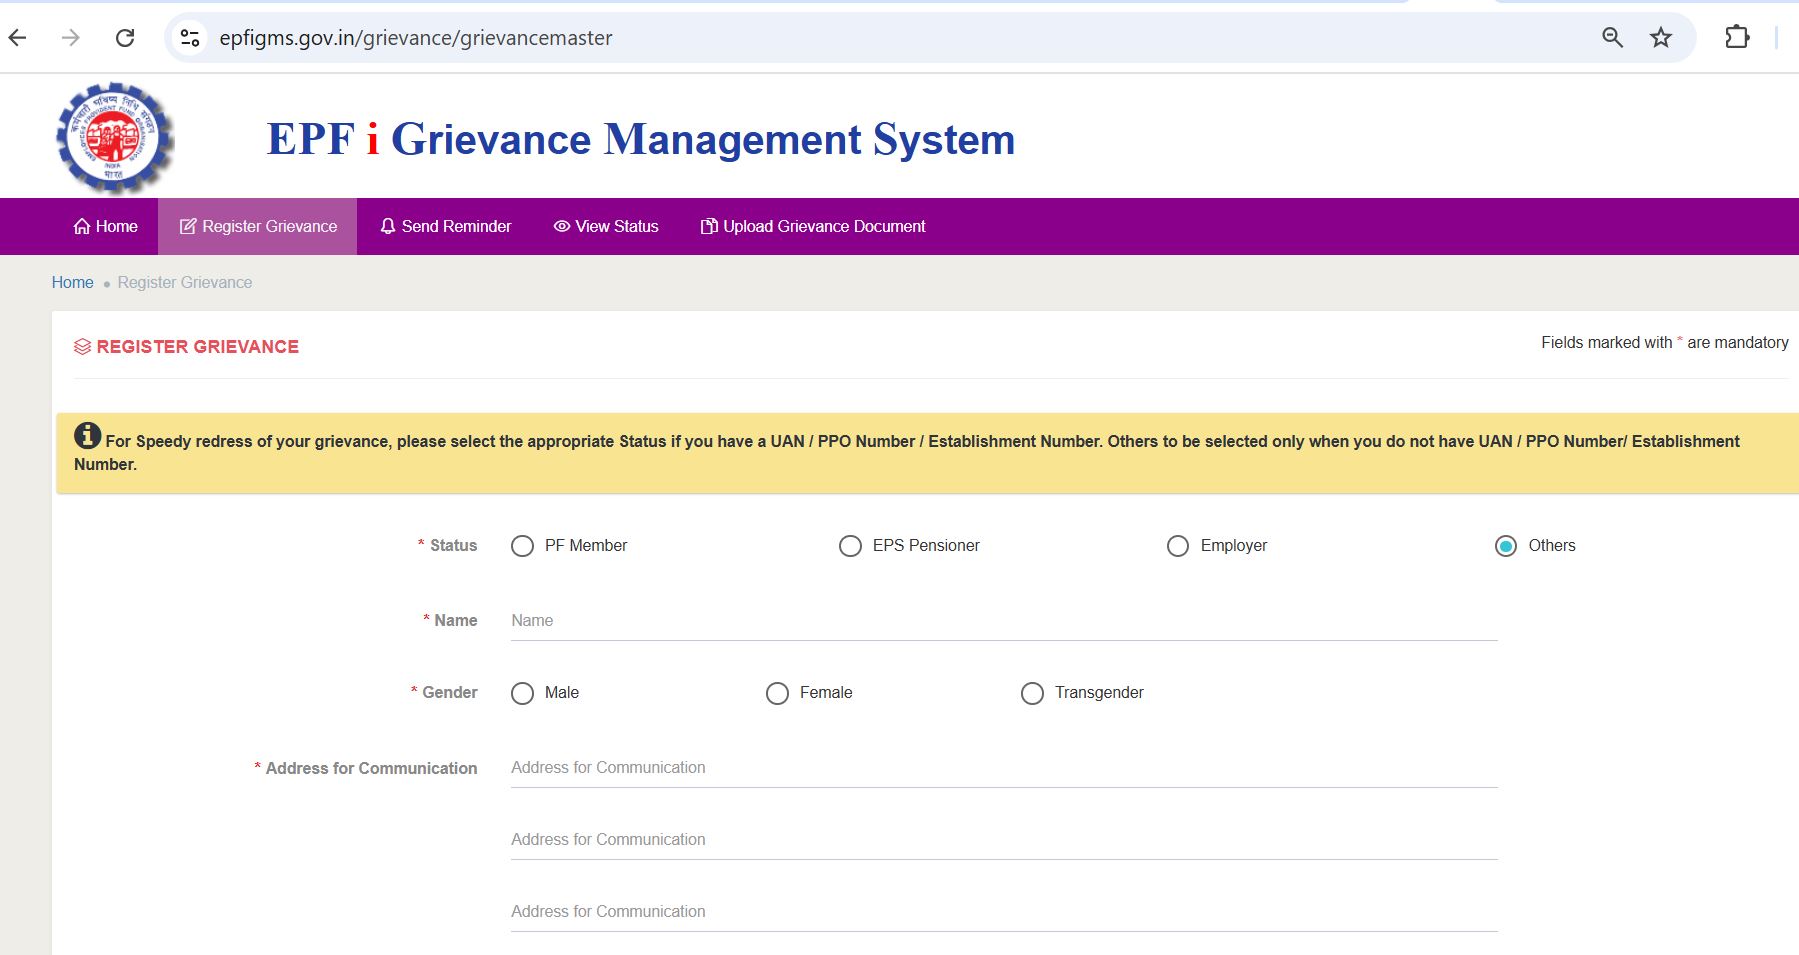Open the zoom magnifier in address bar
Screen dimensions: 1799x955
(x=1612, y=38)
